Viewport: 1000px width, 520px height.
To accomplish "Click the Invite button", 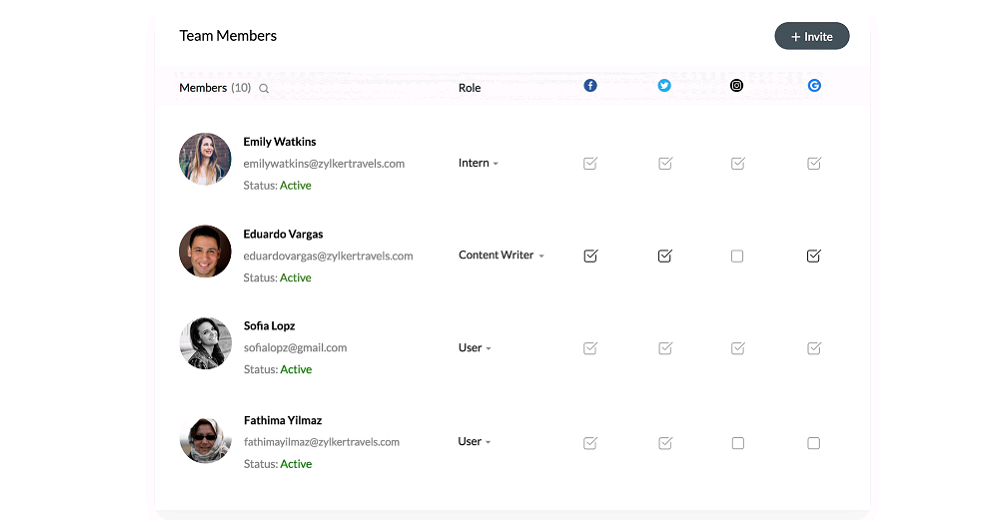I will (811, 36).
